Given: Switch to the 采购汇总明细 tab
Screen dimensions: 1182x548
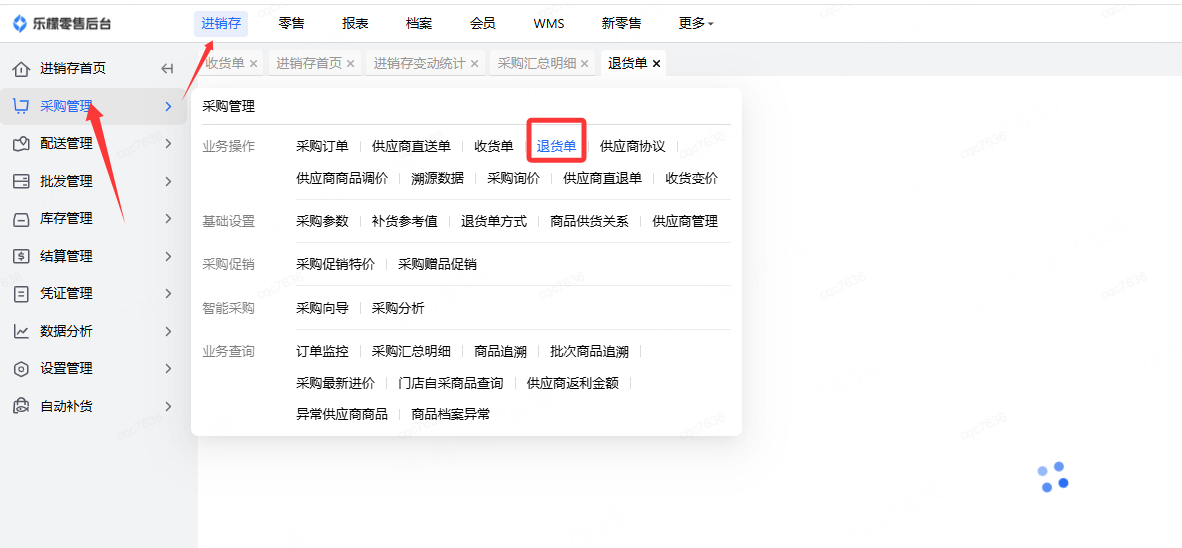Looking at the screenshot, I should pos(537,63).
